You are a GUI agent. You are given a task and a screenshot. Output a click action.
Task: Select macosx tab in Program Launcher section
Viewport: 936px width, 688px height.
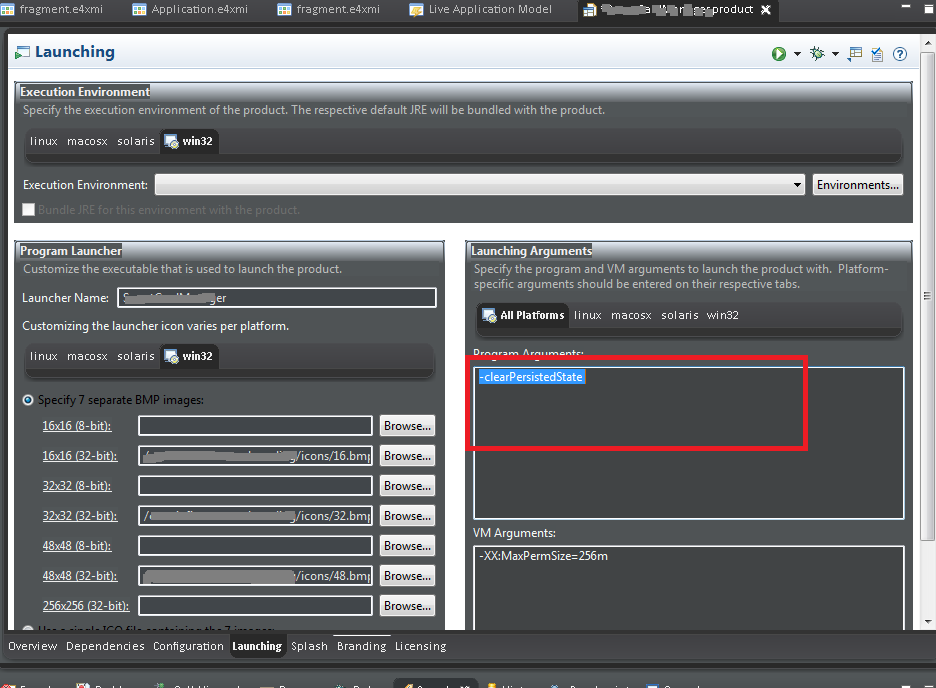tap(87, 356)
